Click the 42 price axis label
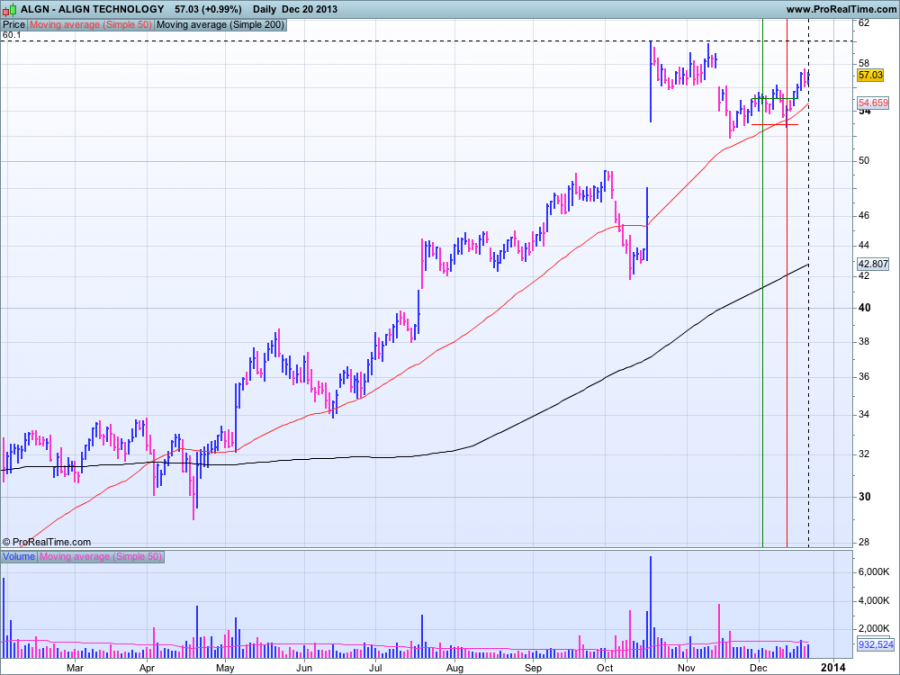This screenshot has width=900, height=675. coord(864,276)
